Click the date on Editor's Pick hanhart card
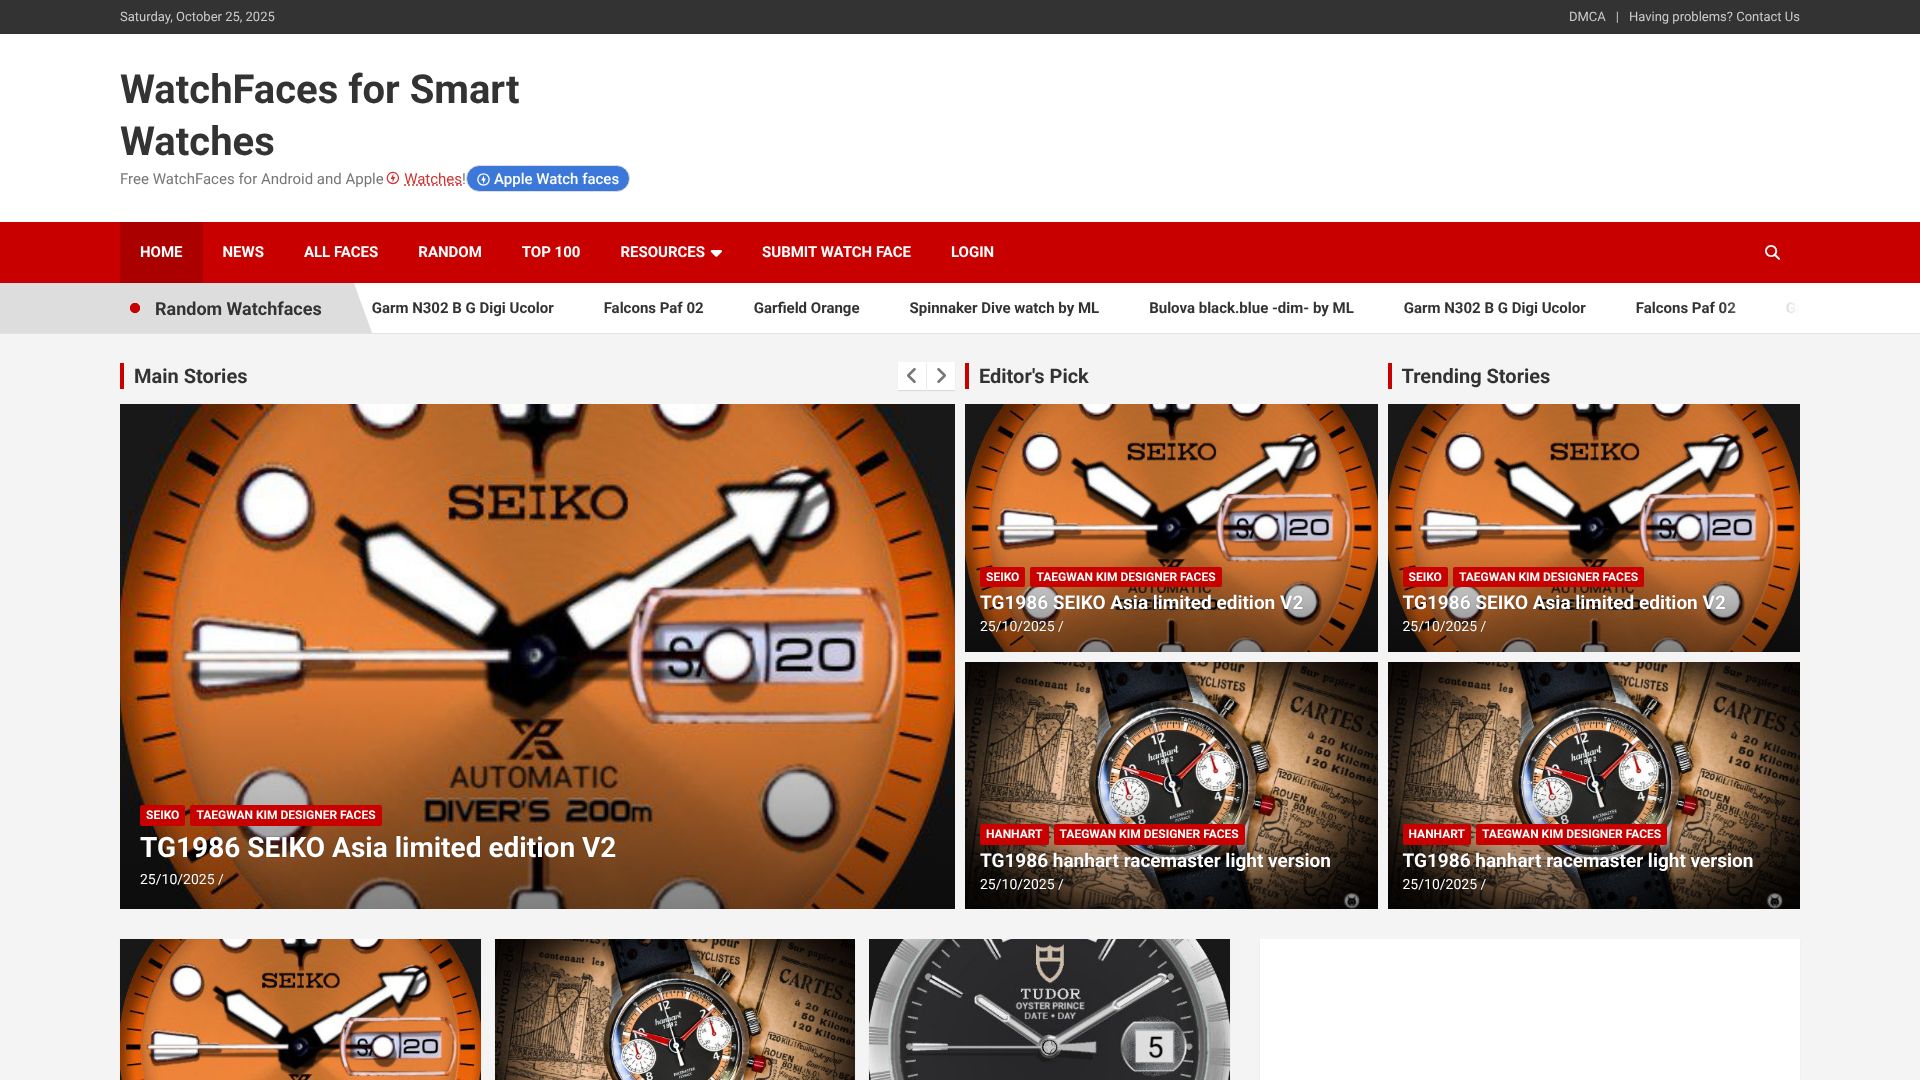This screenshot has width=1920, height=1080. click(x=1017, y=884)
